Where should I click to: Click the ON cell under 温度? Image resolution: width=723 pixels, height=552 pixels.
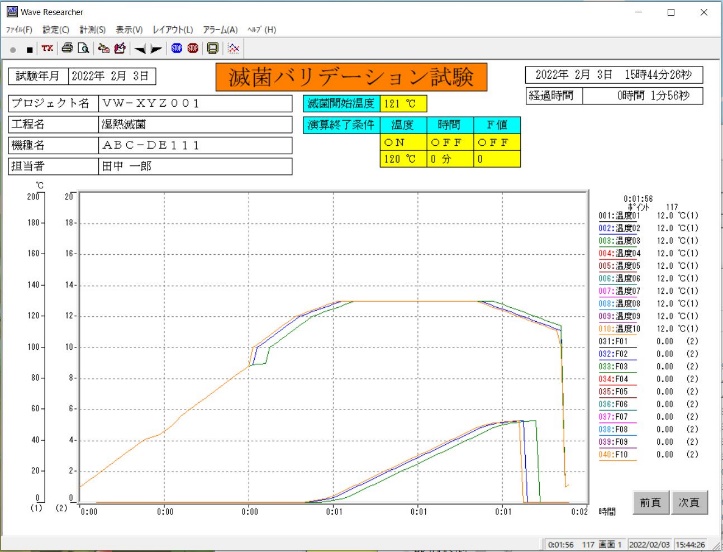tap(403, 142)
